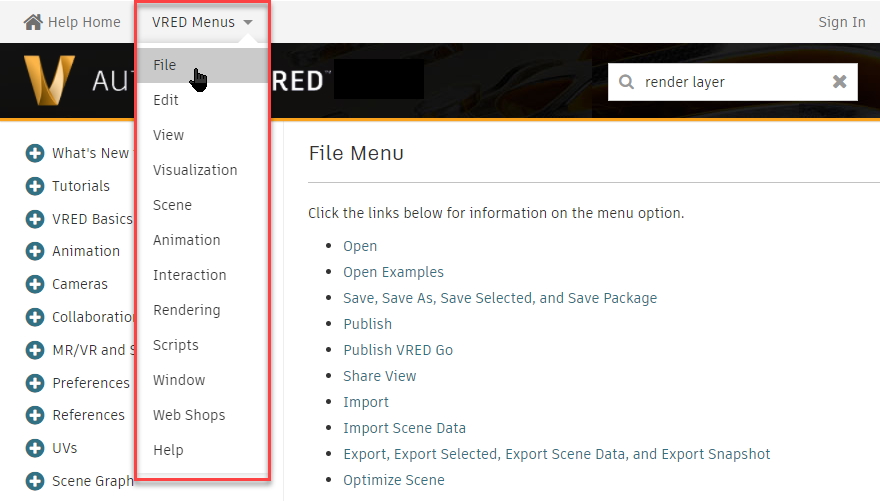Clear the search field with X icon
The width and height of the screenshot is (880, 501).
click(840, 82)
